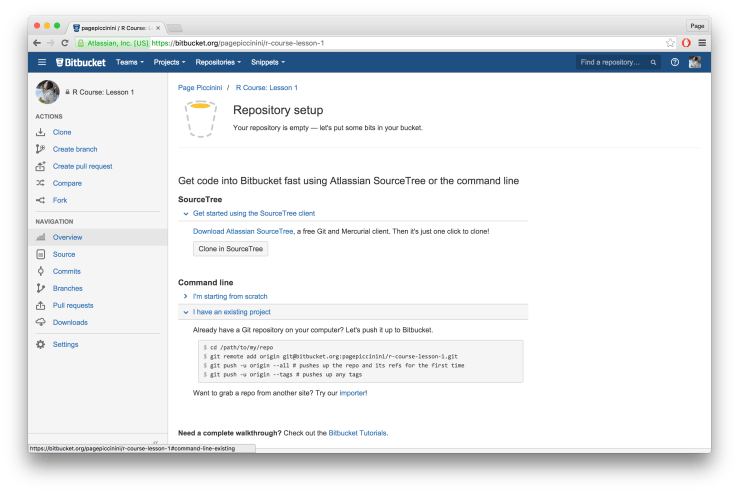
Task: Open Settings via the gear icon
Action: pyautogui.click(x=41, y=344)
